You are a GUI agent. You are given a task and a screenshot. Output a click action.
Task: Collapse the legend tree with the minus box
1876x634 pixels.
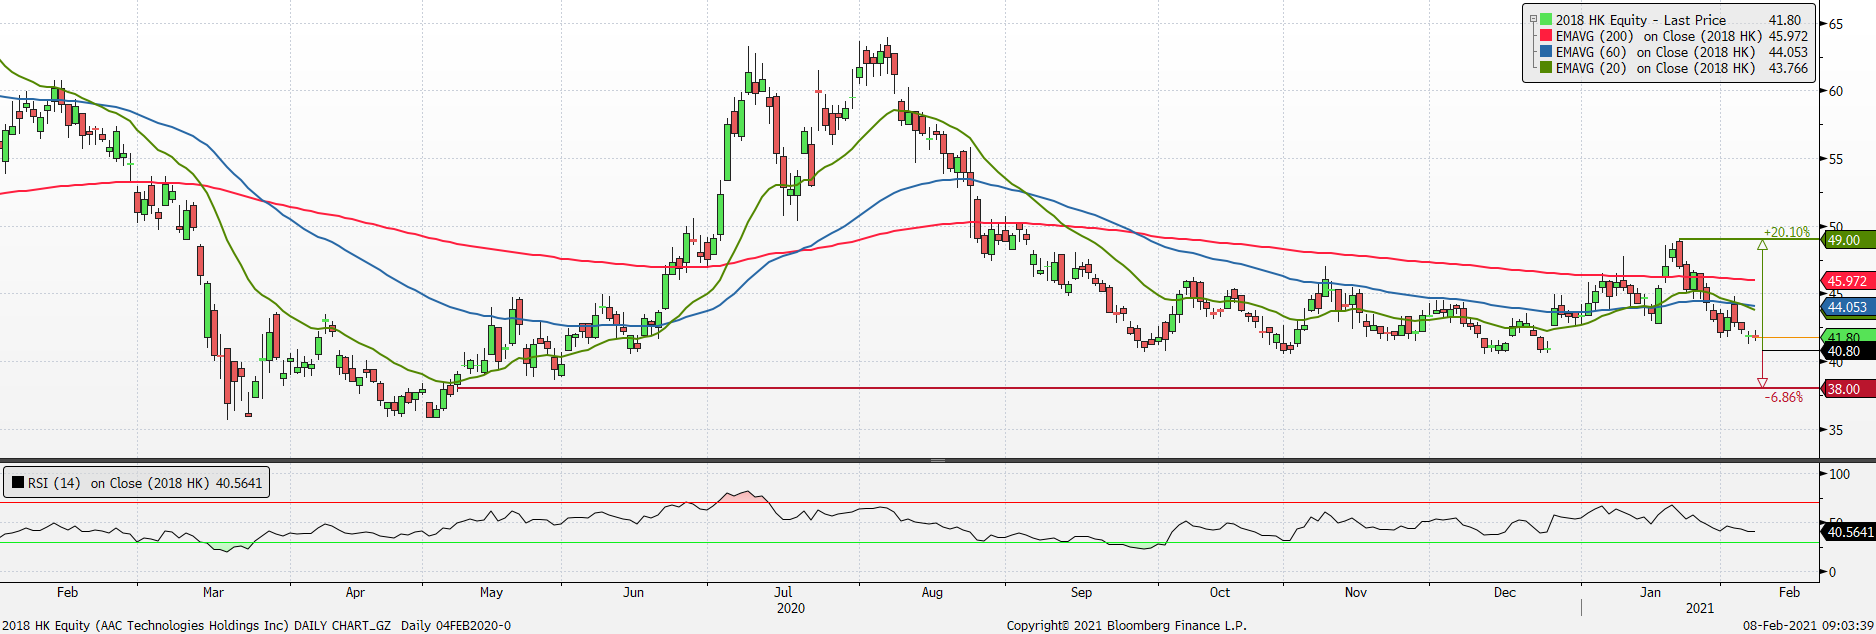pyautogui.click(x=1533, y=19)
